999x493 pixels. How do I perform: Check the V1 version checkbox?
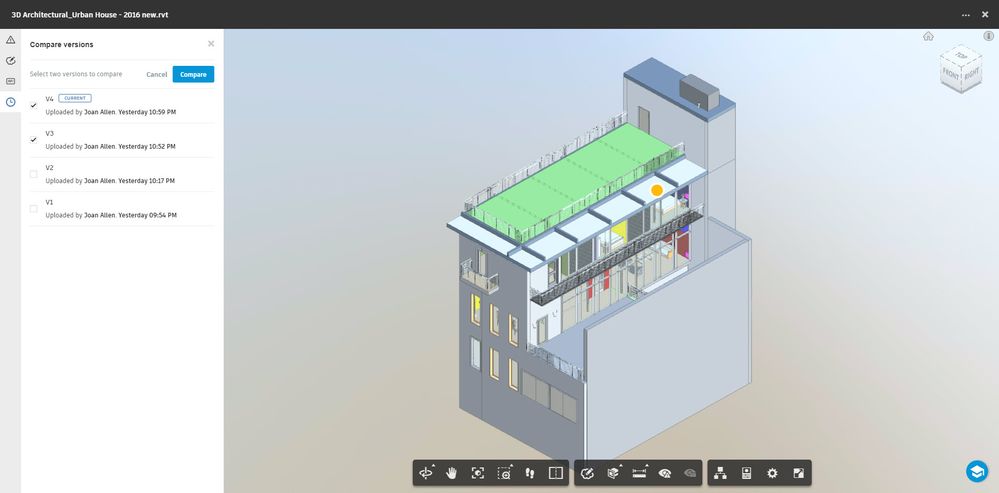point(34,208)
